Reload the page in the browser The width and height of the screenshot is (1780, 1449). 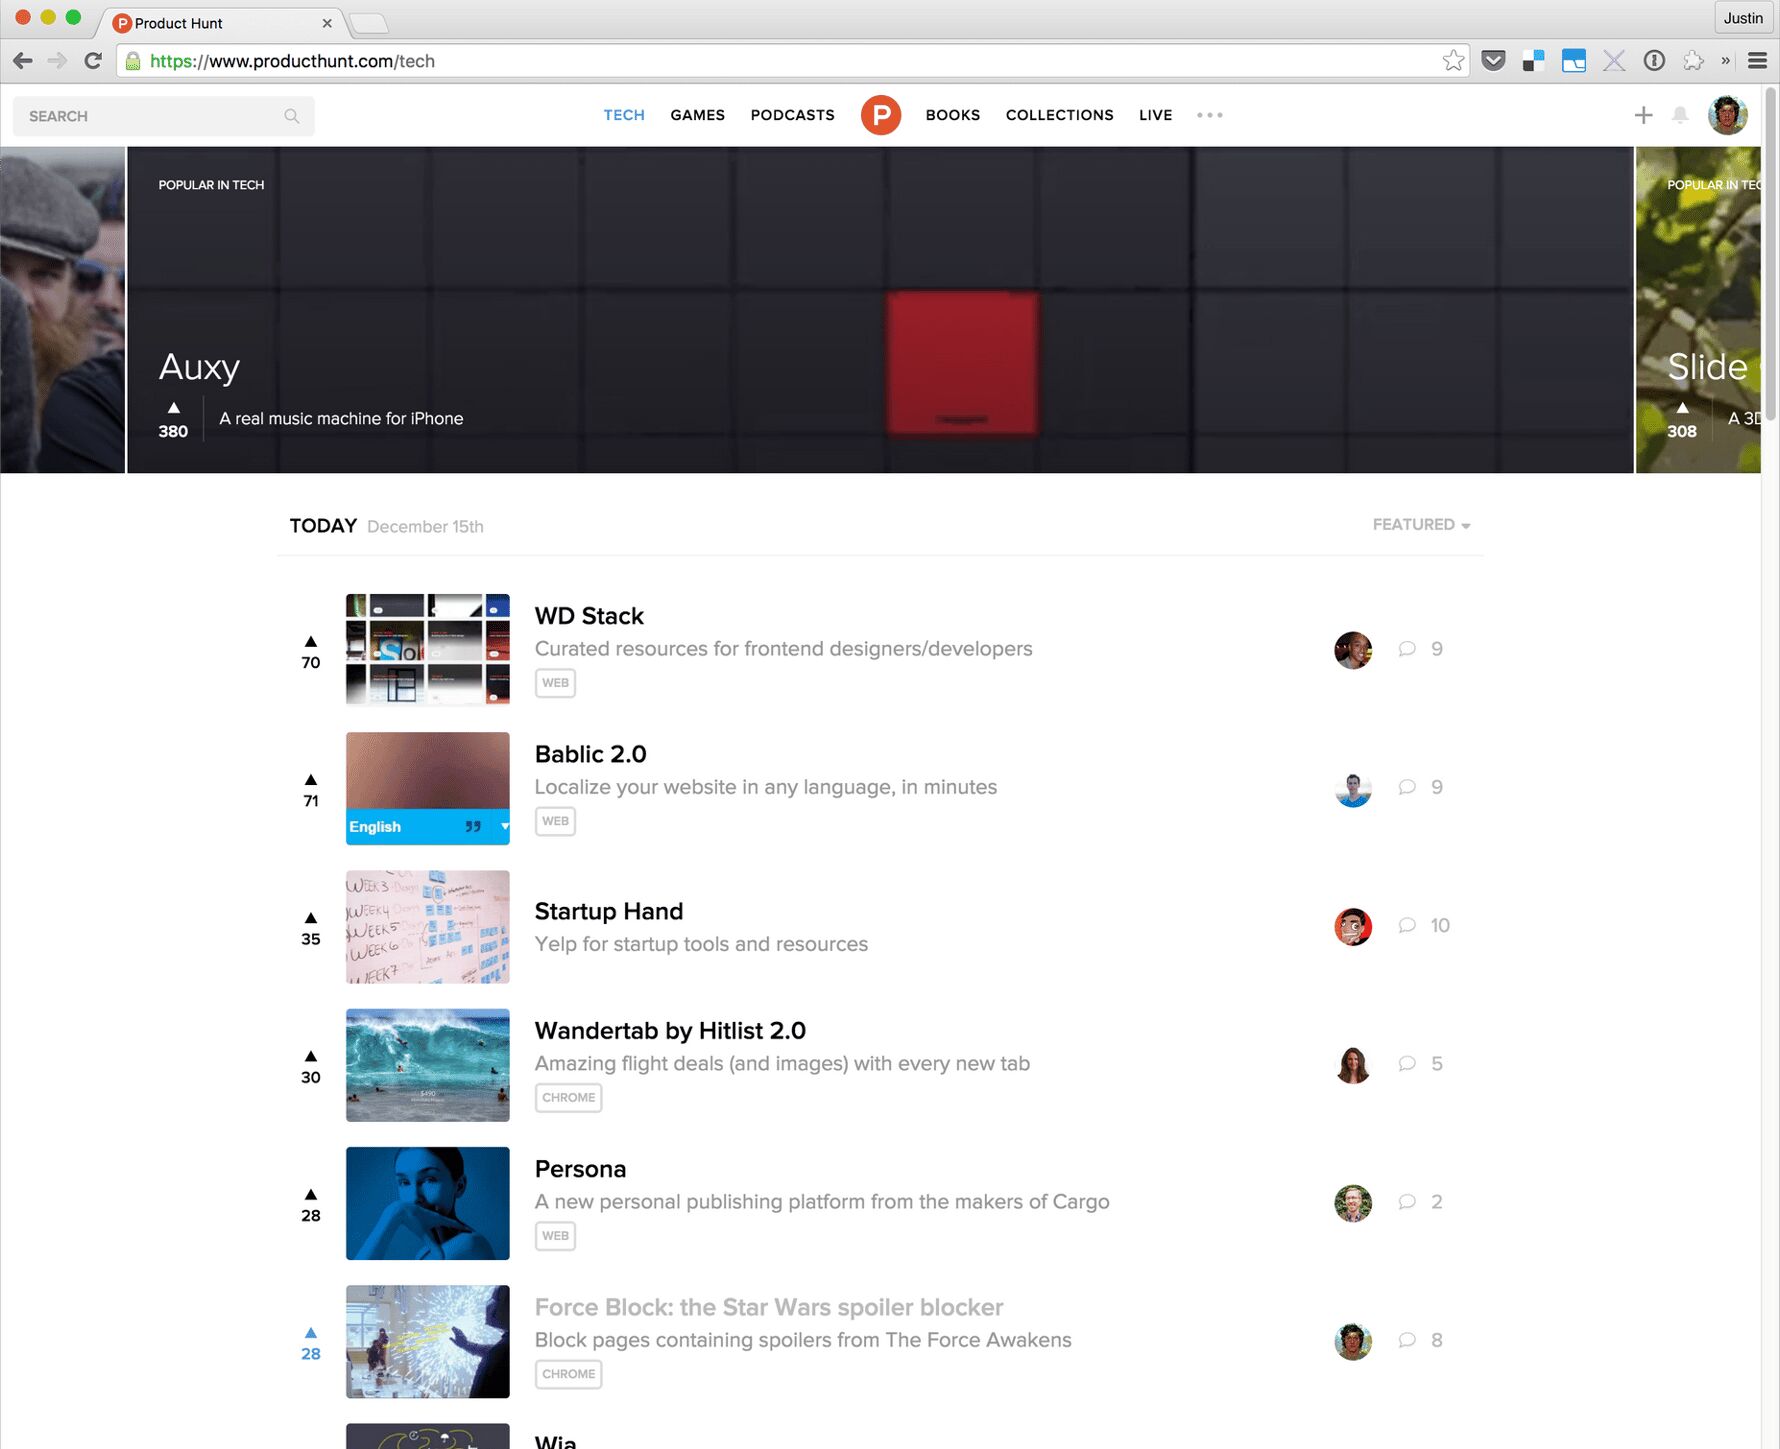pyautogui.click(x=93, y=61)
